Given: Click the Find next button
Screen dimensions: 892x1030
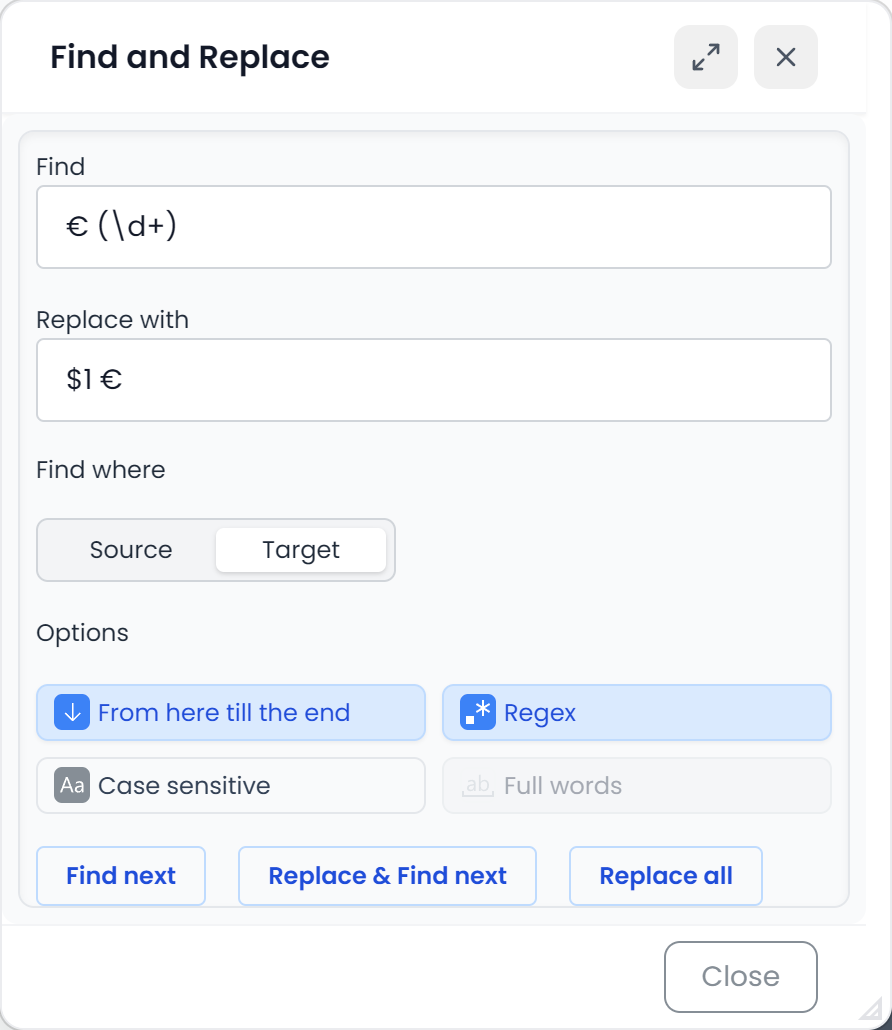Looking at the screenshot, I should pyautogui.click(x=120, y=876).
